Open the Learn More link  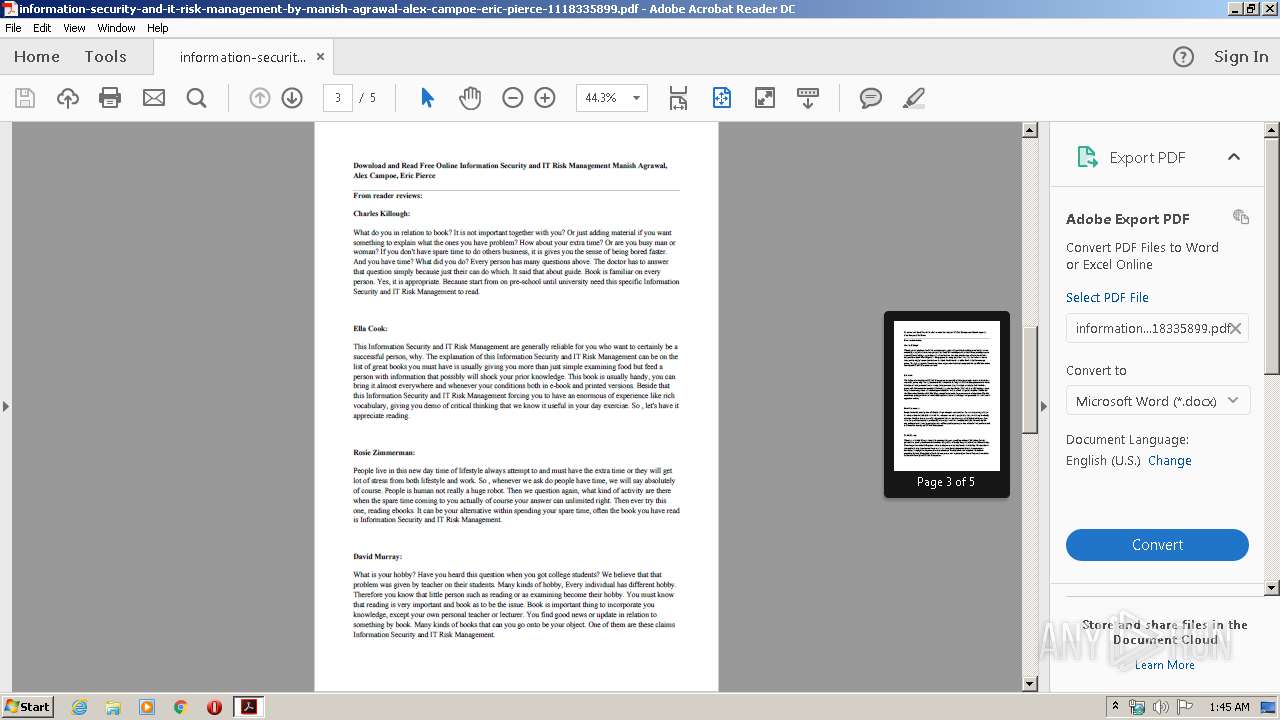[x=1165, y=665]
